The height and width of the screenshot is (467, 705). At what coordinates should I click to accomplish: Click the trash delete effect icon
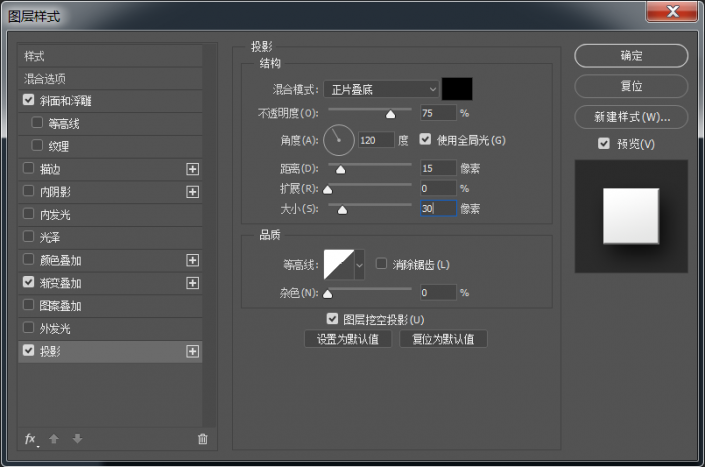pyautogui.click(x=203, y=439)
